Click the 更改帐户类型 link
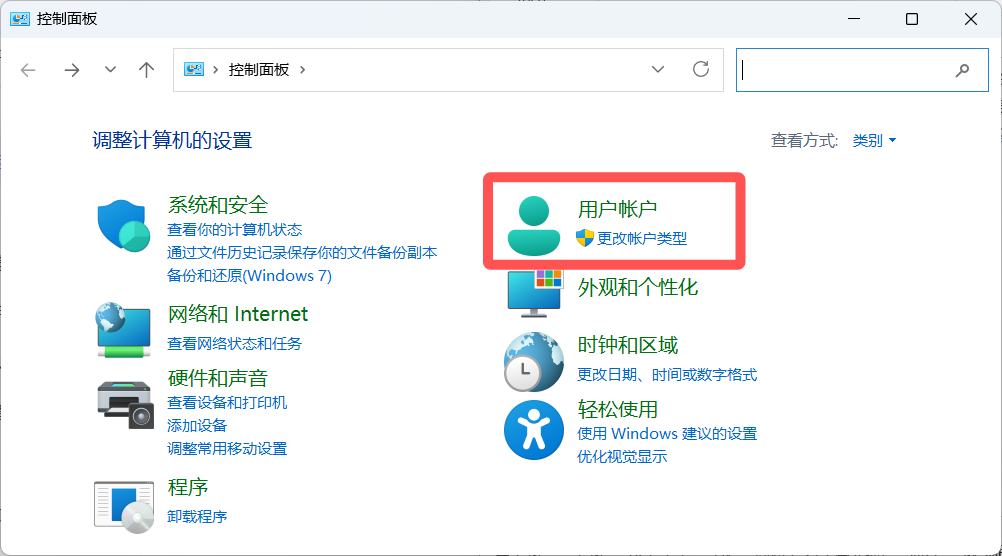Screen dimensions: 1002x556 [642, 238]
